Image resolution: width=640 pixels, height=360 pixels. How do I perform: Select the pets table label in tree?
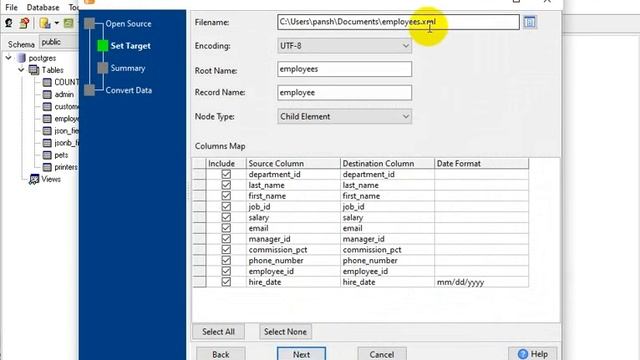[61, 156]
